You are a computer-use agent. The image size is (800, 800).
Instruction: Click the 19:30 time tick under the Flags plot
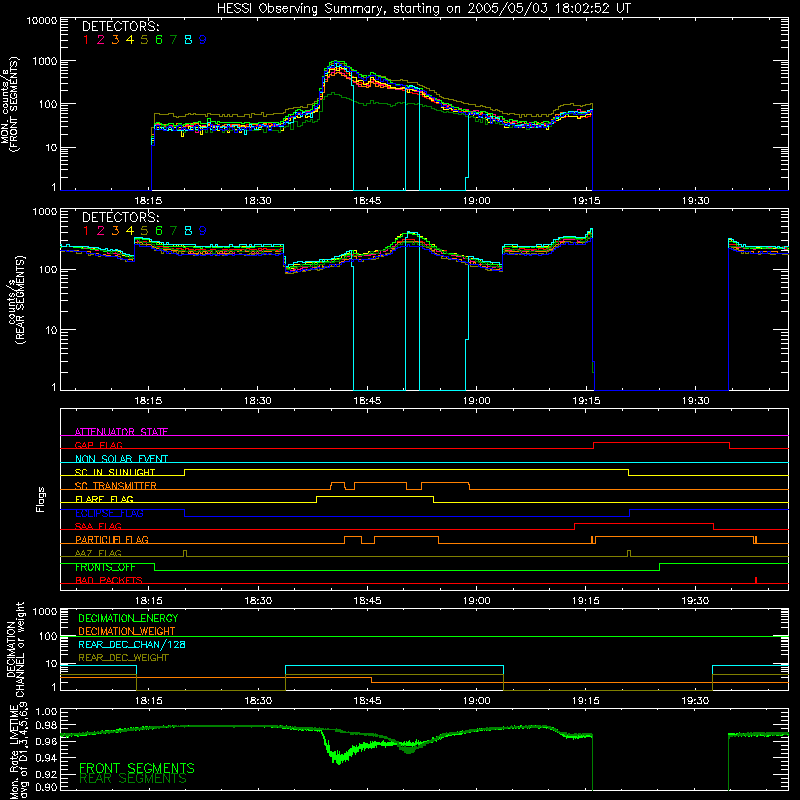695,601
